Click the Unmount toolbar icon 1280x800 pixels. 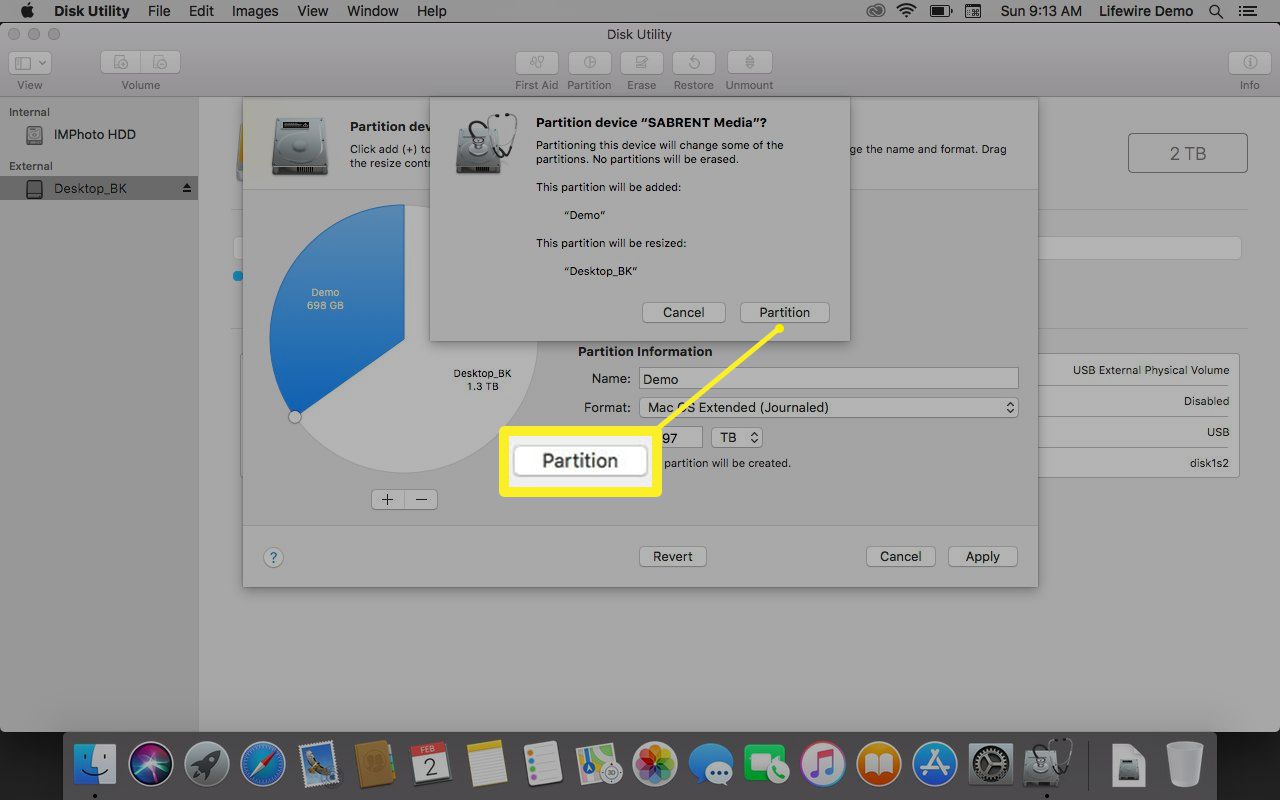(749, 62)
